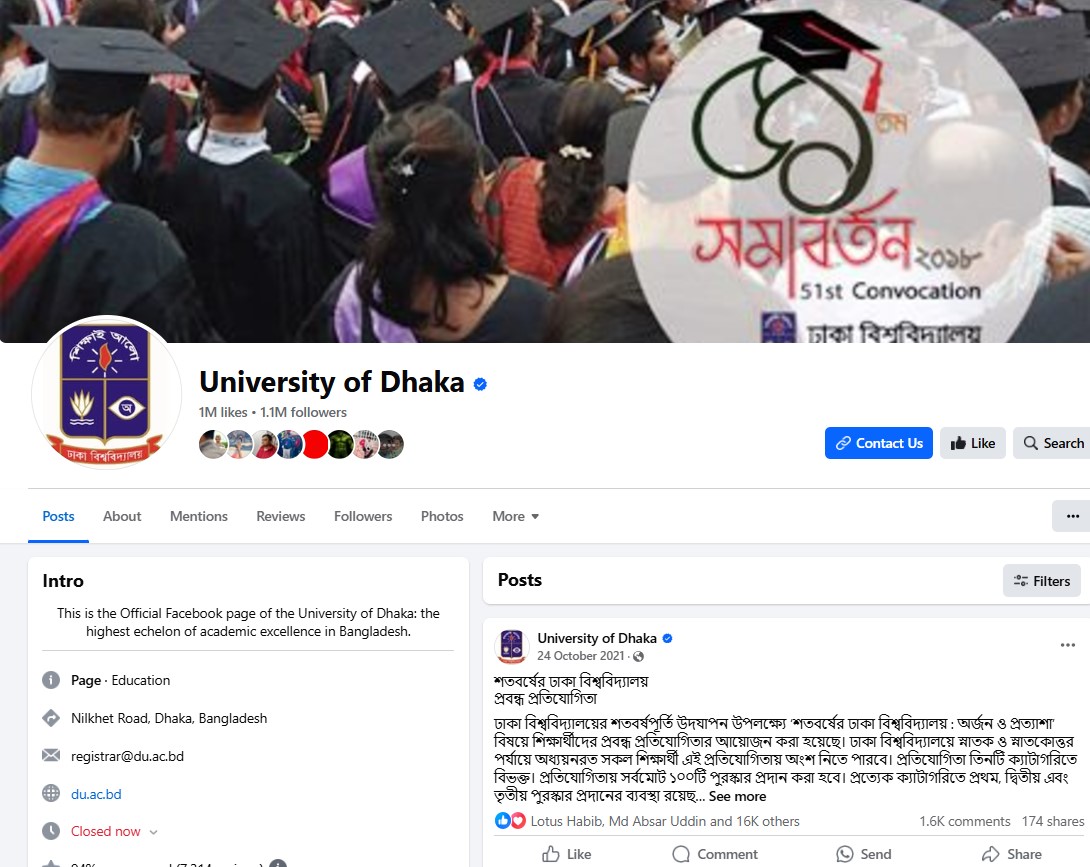Click the Comment speech bubble icon
Viewport: 1090px width, 867px height.
click(x=681, y=854)
